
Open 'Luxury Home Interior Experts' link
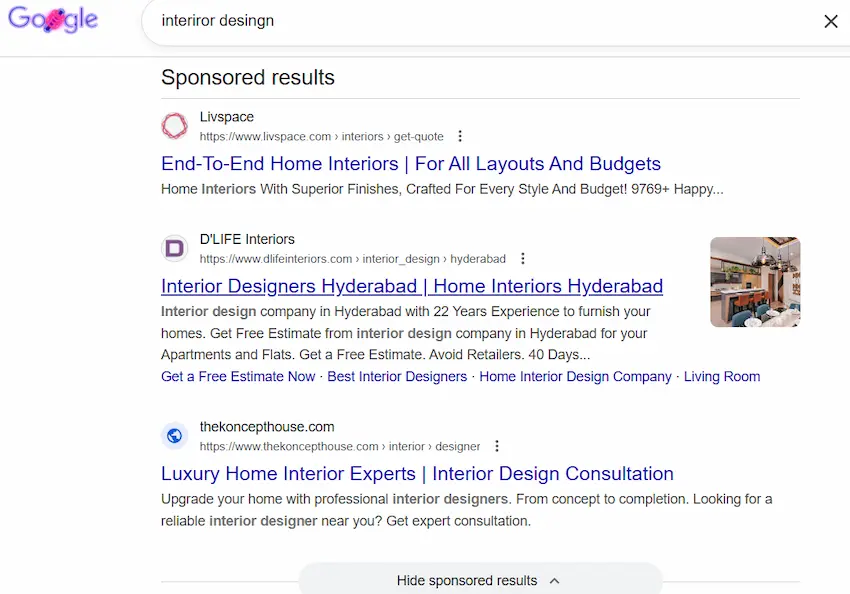click(x=417, y=474)
